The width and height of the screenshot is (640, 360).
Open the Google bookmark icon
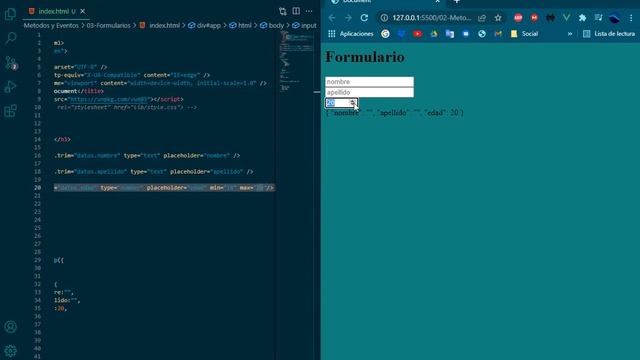click(x=385, y=34)
